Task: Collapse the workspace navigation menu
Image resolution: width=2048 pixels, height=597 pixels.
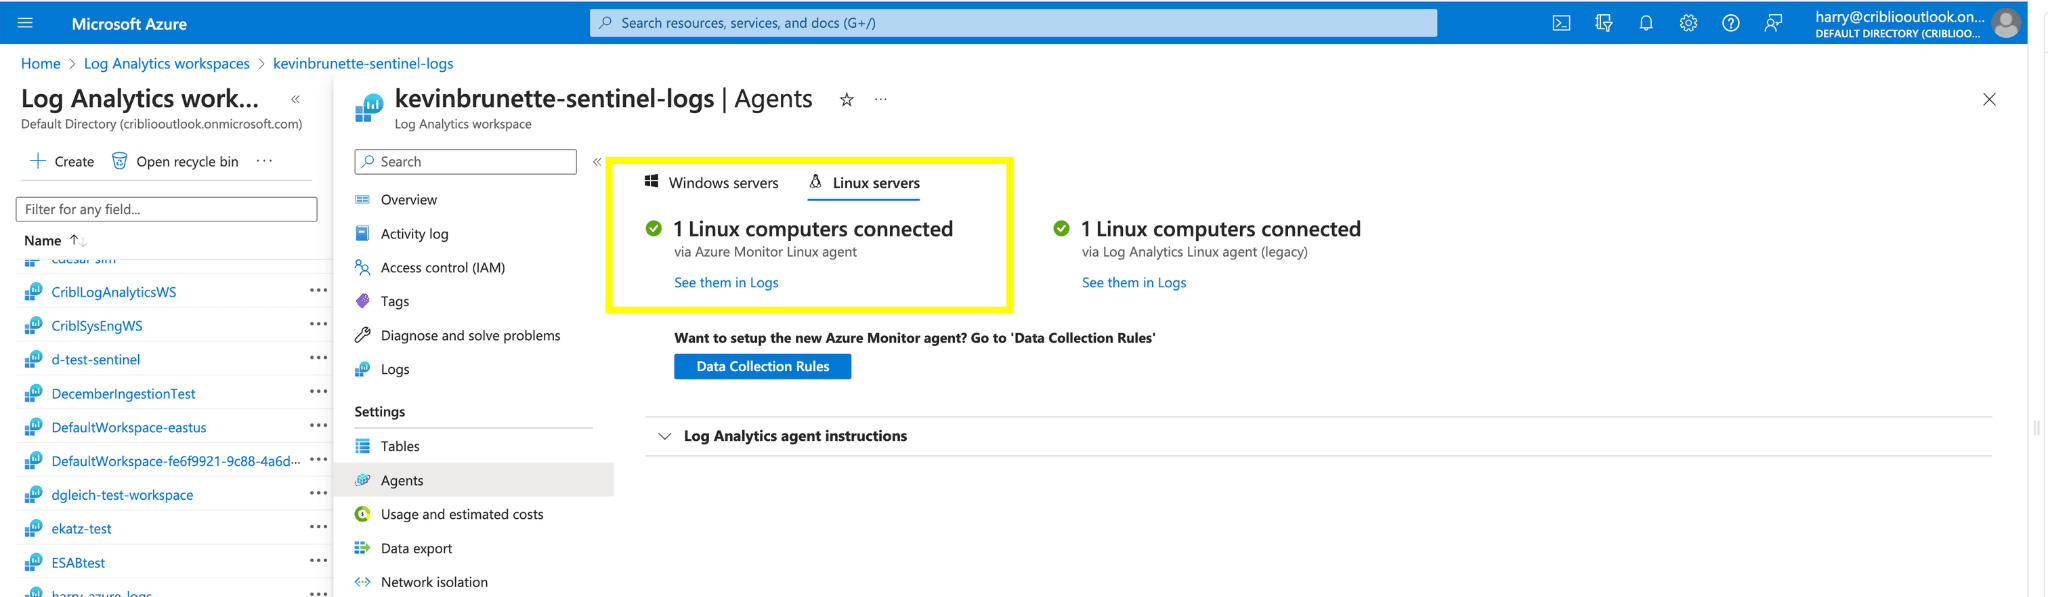Action: [x=597, y=162]
